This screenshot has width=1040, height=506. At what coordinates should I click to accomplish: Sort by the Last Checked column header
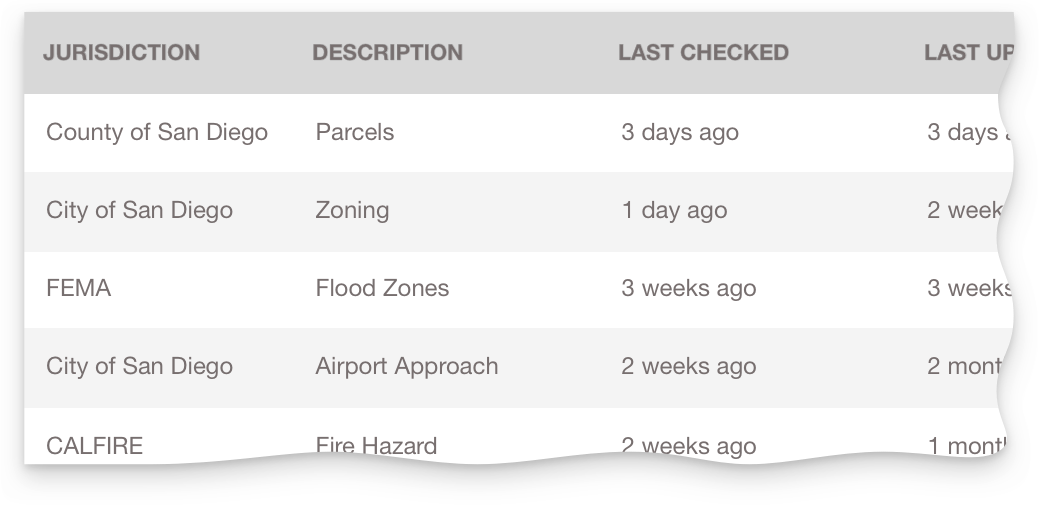(703, 53)
